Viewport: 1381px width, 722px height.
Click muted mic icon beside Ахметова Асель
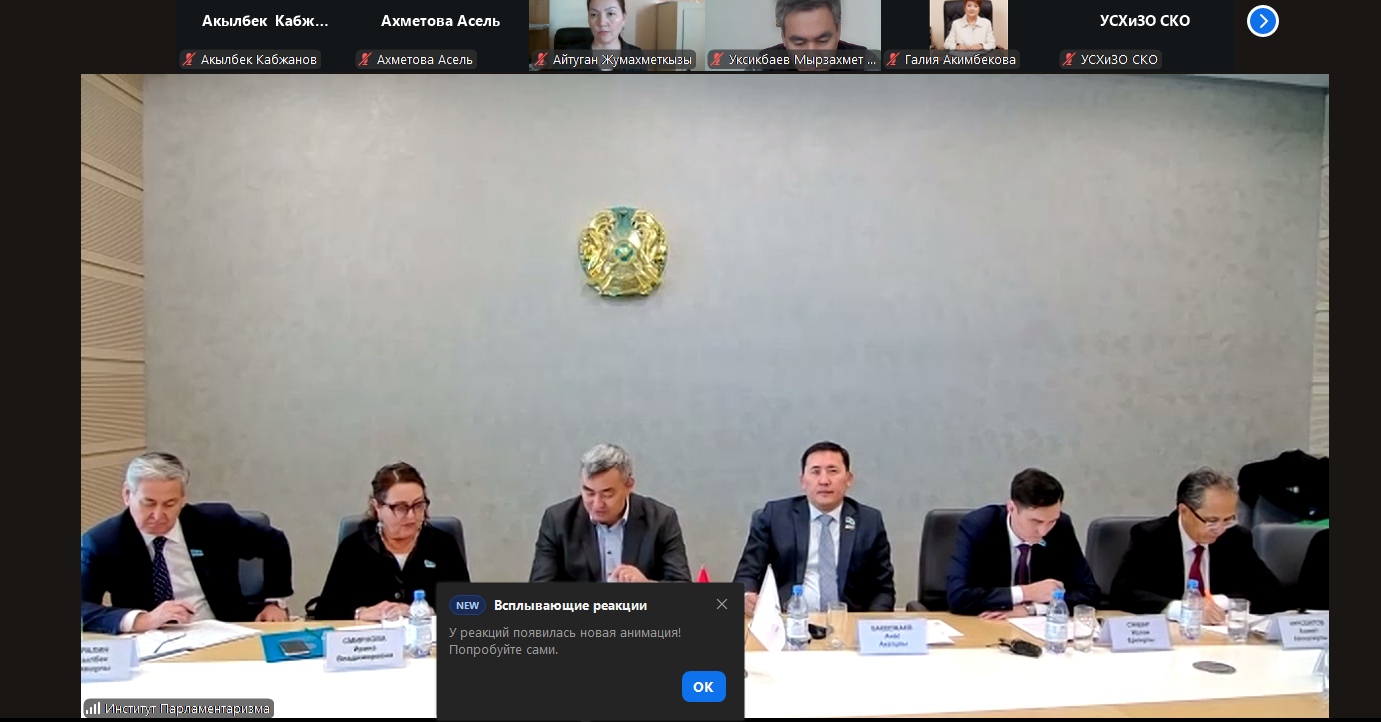click(x=365, y=60)
